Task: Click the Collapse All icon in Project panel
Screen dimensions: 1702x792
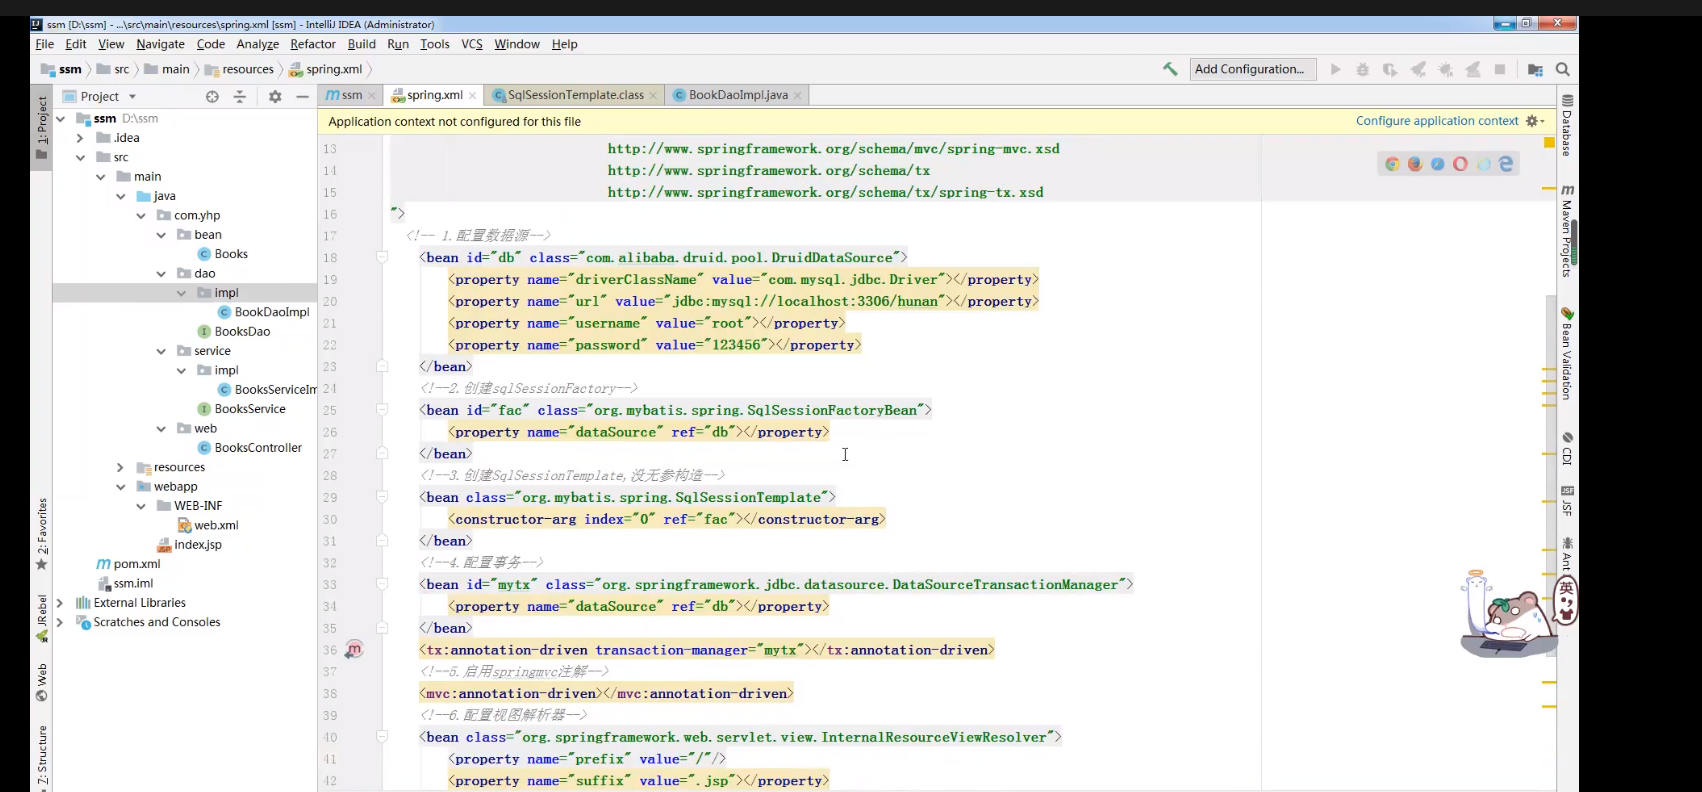Action: tap(239, 96)
